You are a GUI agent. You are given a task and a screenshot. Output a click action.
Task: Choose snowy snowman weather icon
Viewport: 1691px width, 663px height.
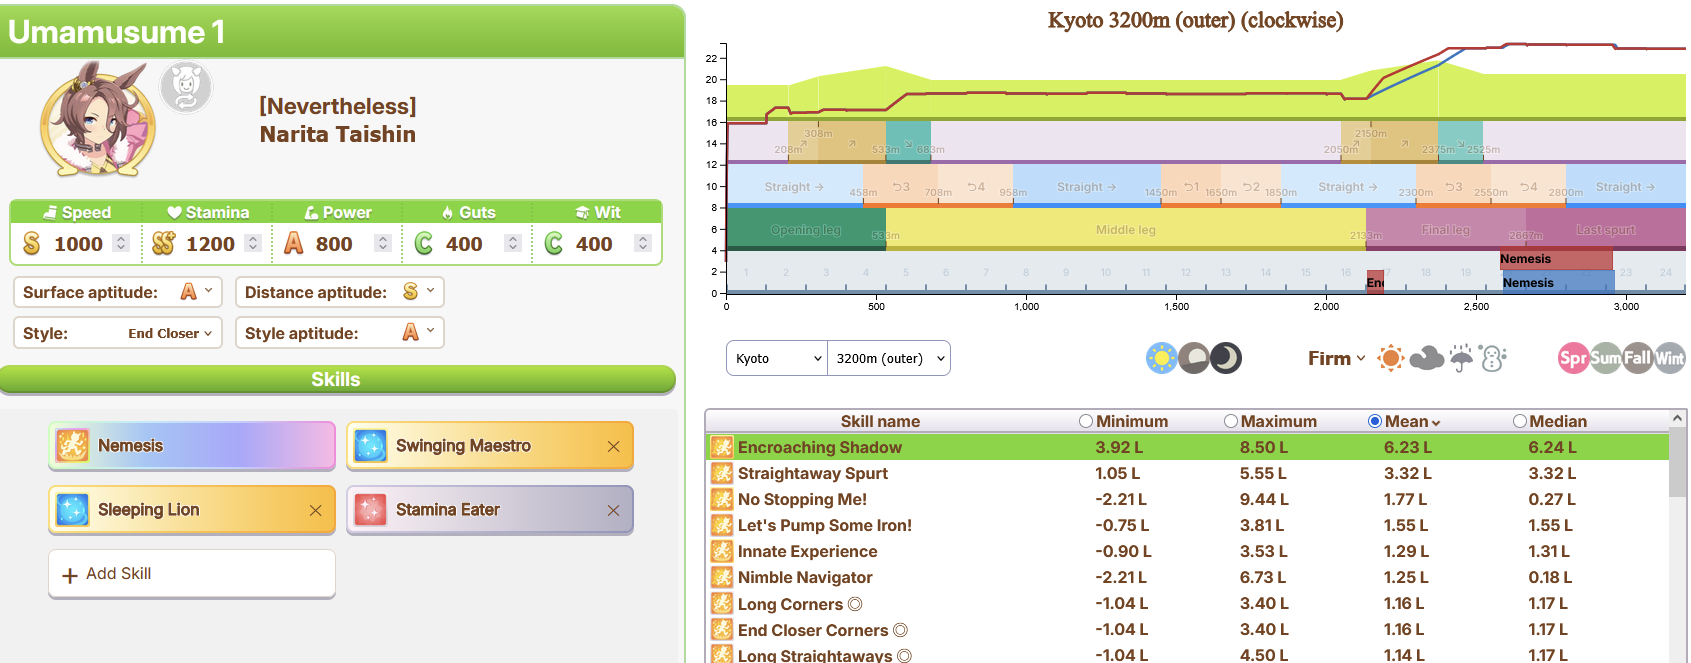tap(1493, 358)
